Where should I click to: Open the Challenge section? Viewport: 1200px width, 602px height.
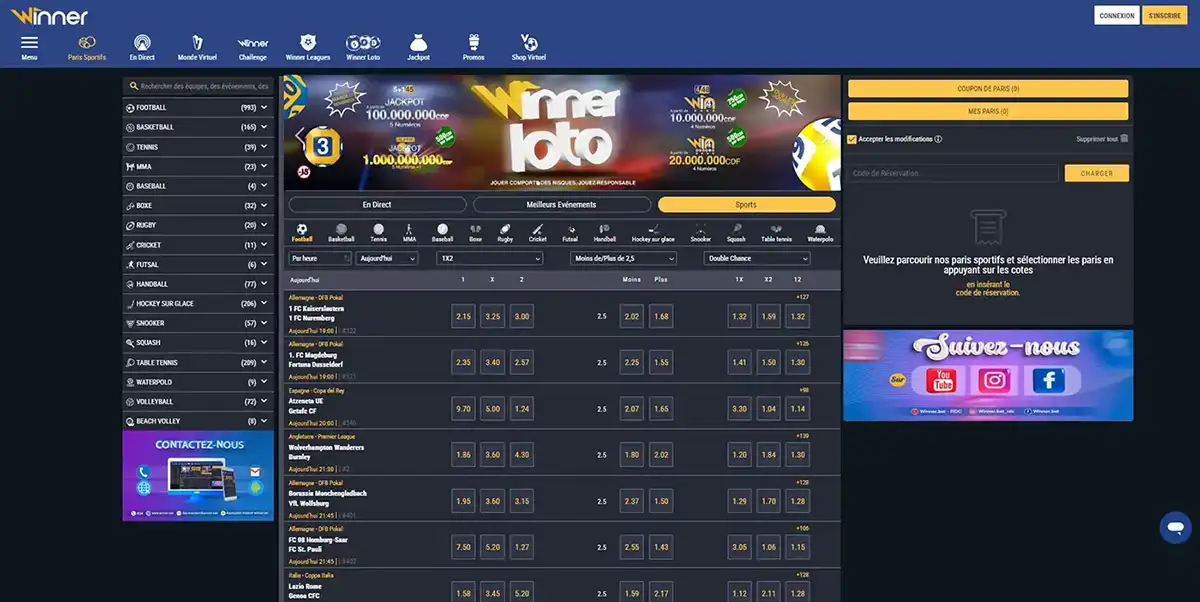(253, 46)
